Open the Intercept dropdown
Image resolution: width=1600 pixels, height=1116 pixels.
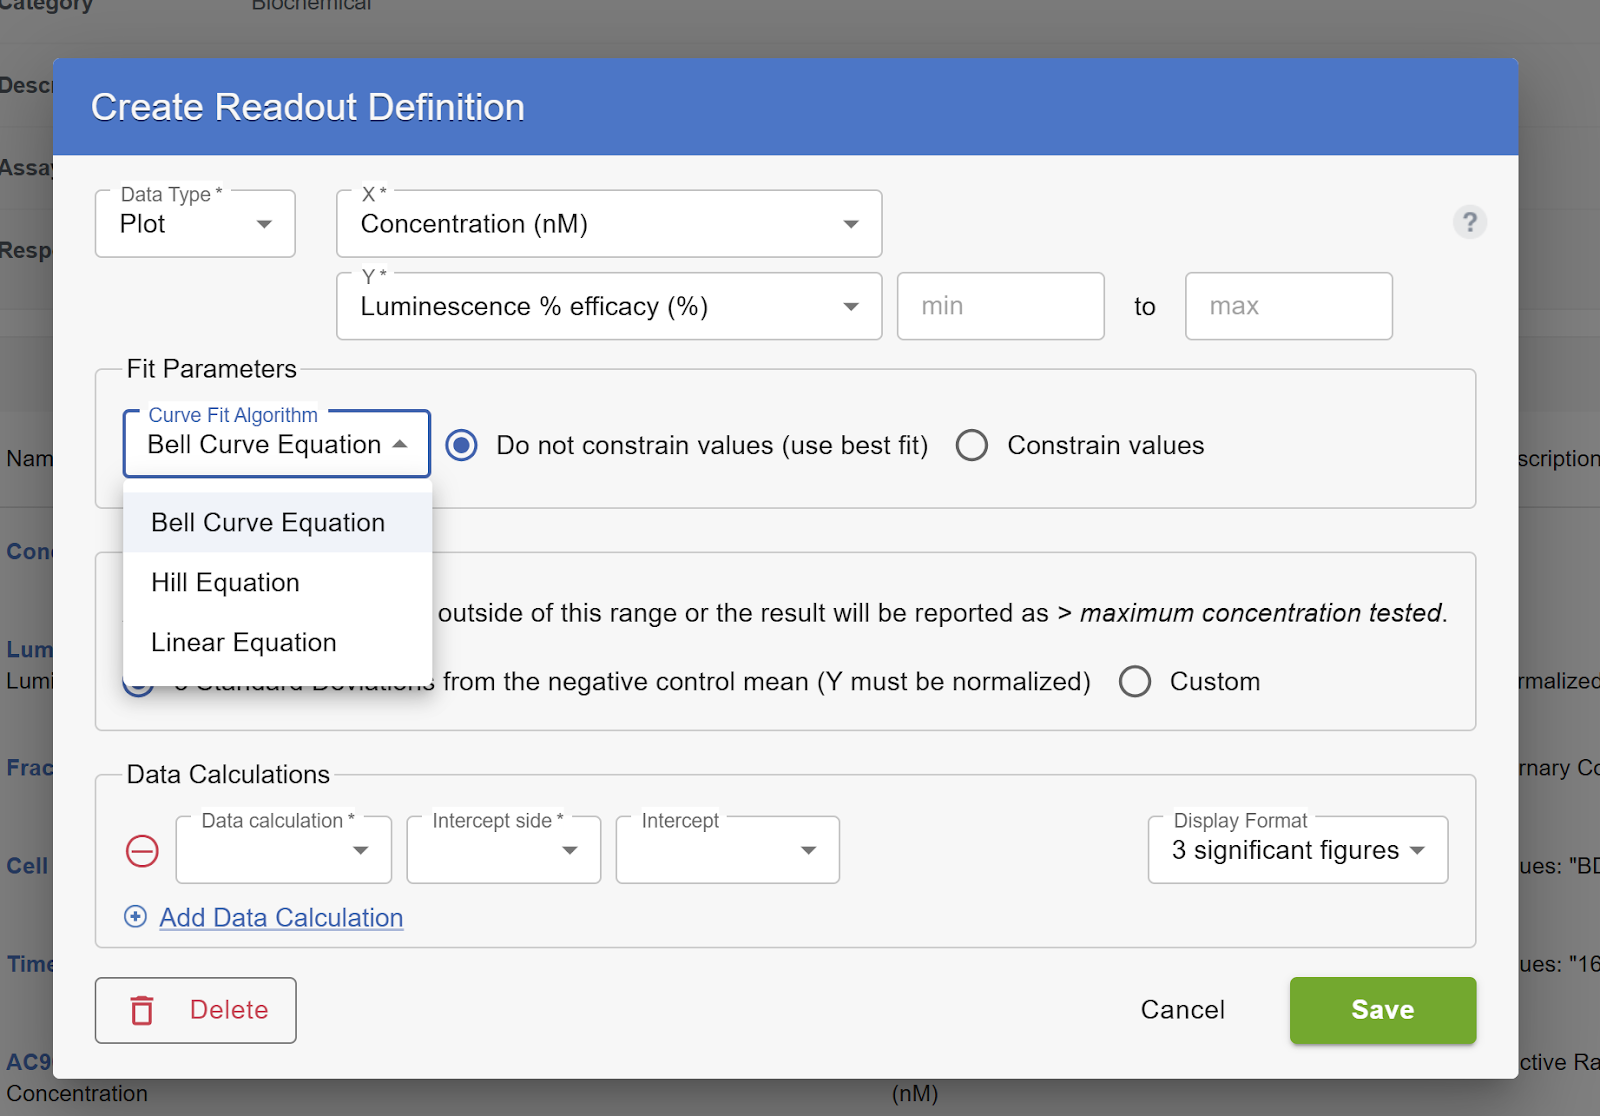[727, 850]
